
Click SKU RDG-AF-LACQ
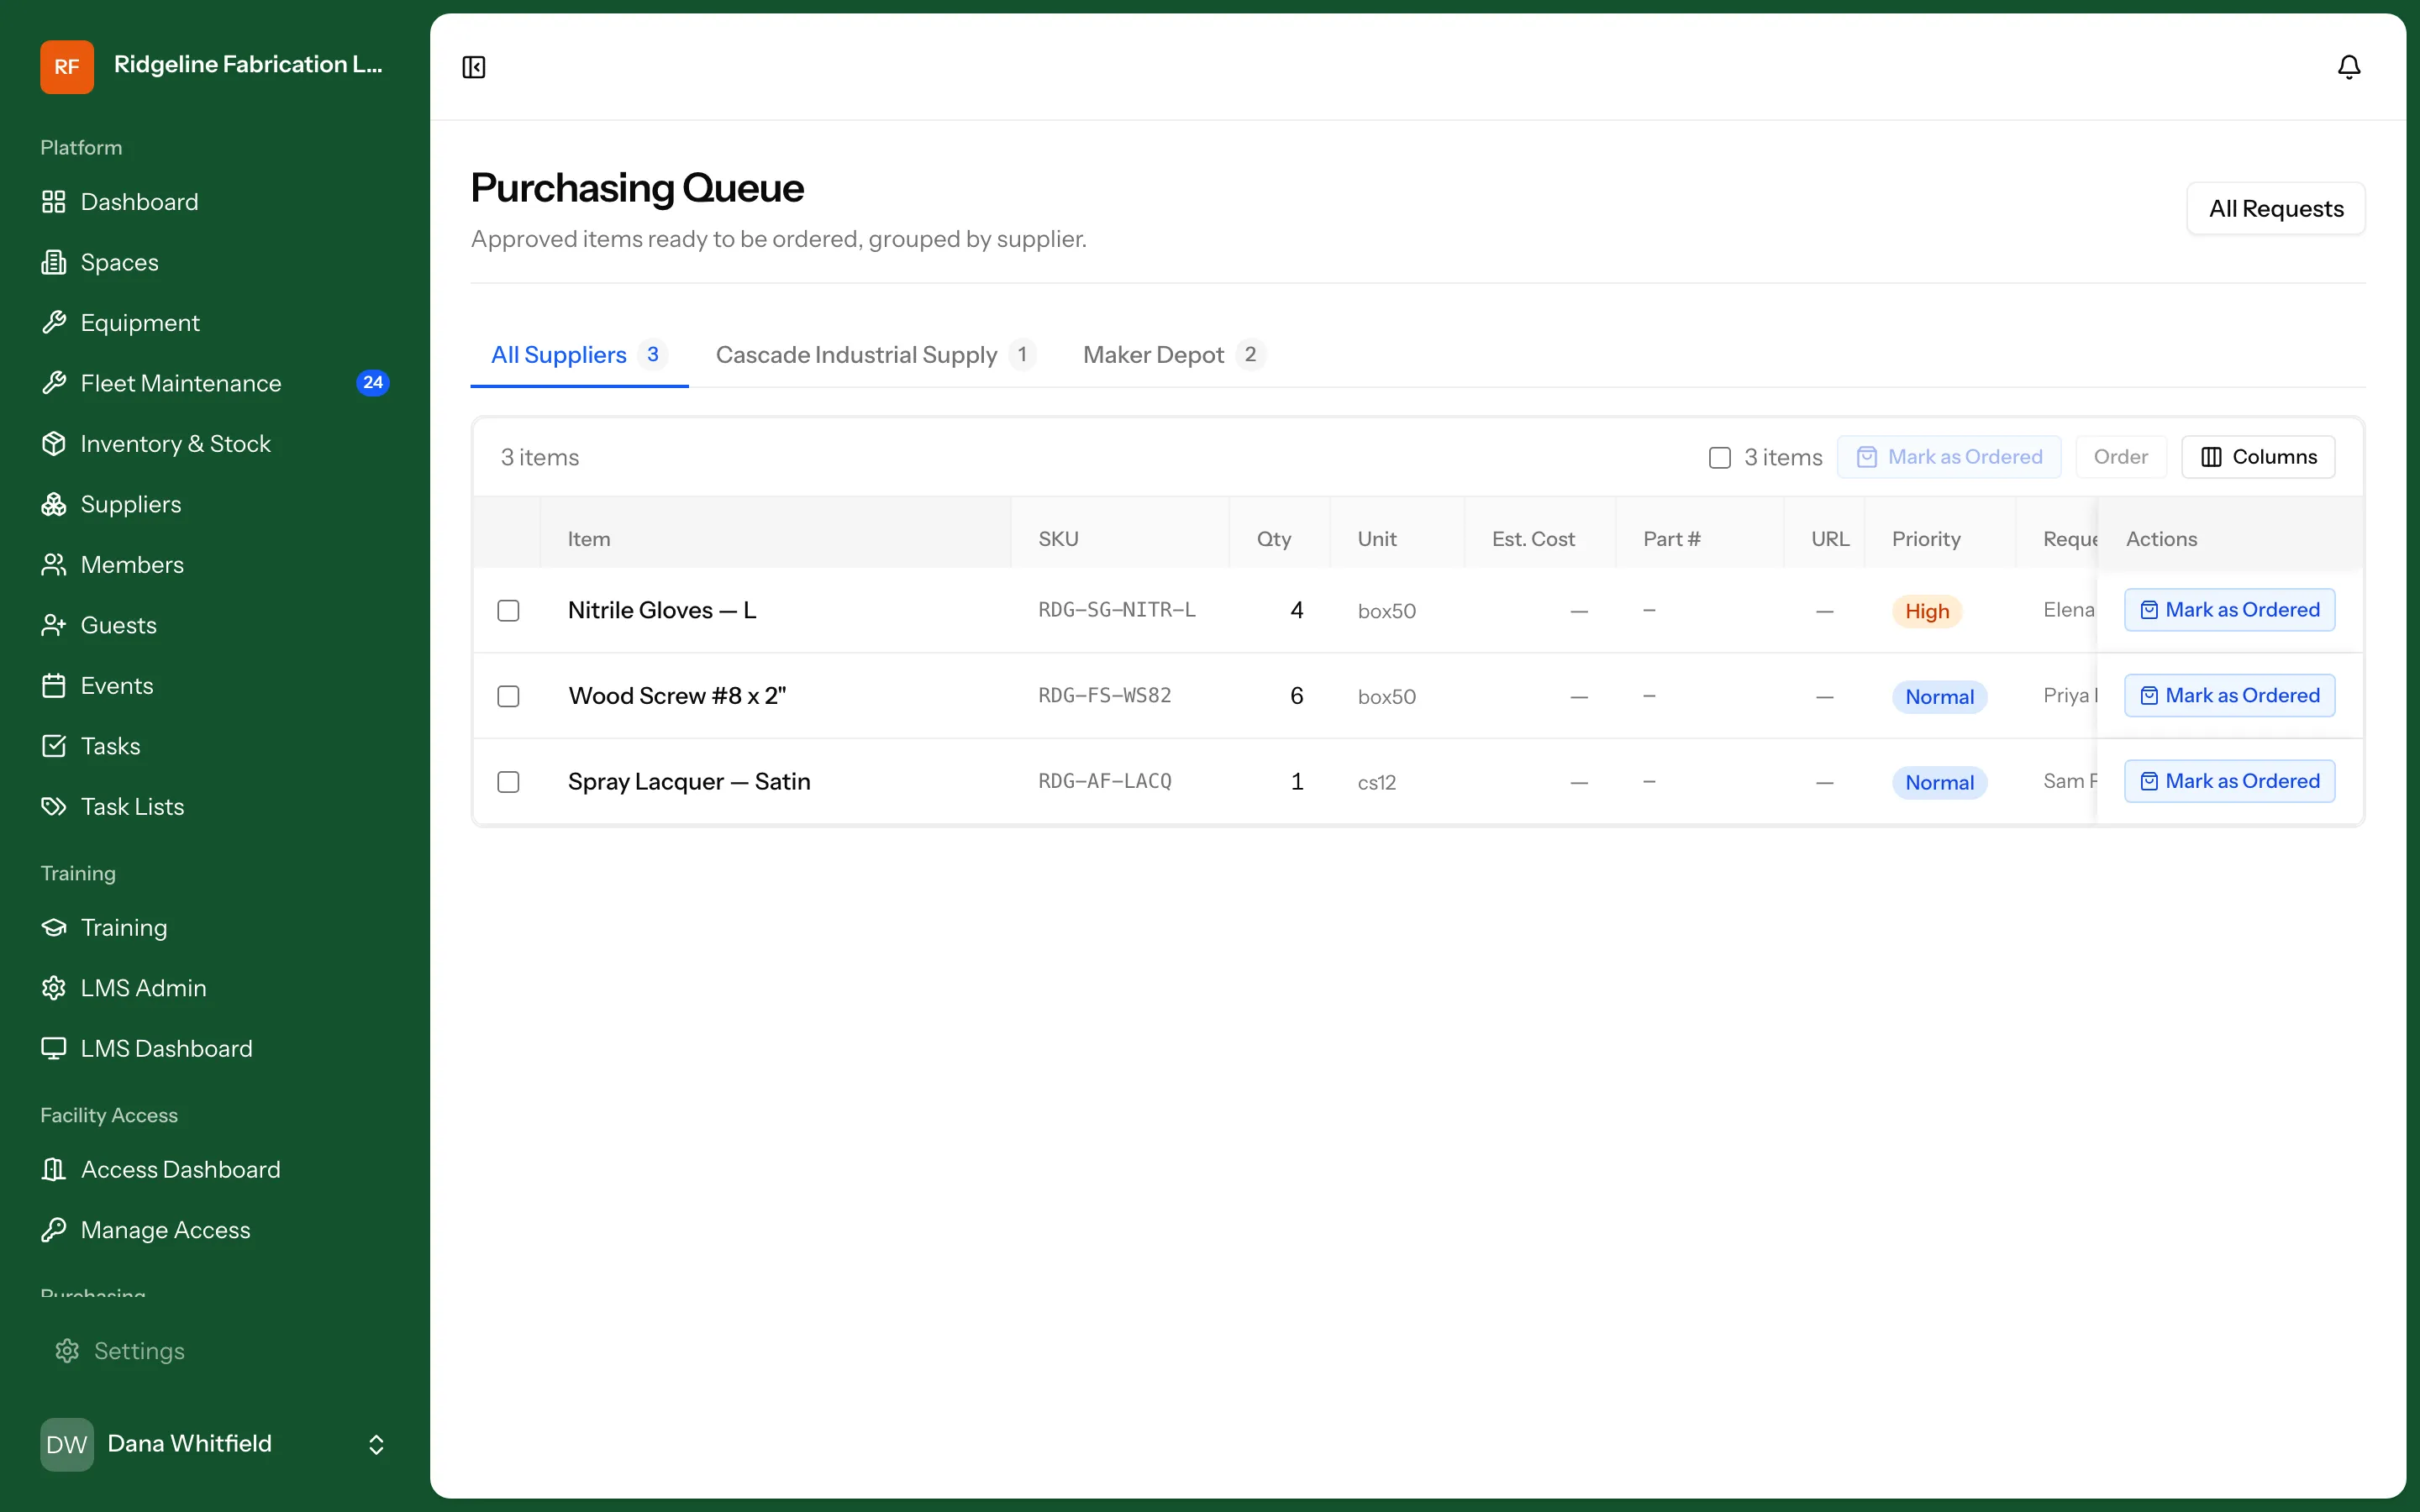click(x=1104, y=781)
